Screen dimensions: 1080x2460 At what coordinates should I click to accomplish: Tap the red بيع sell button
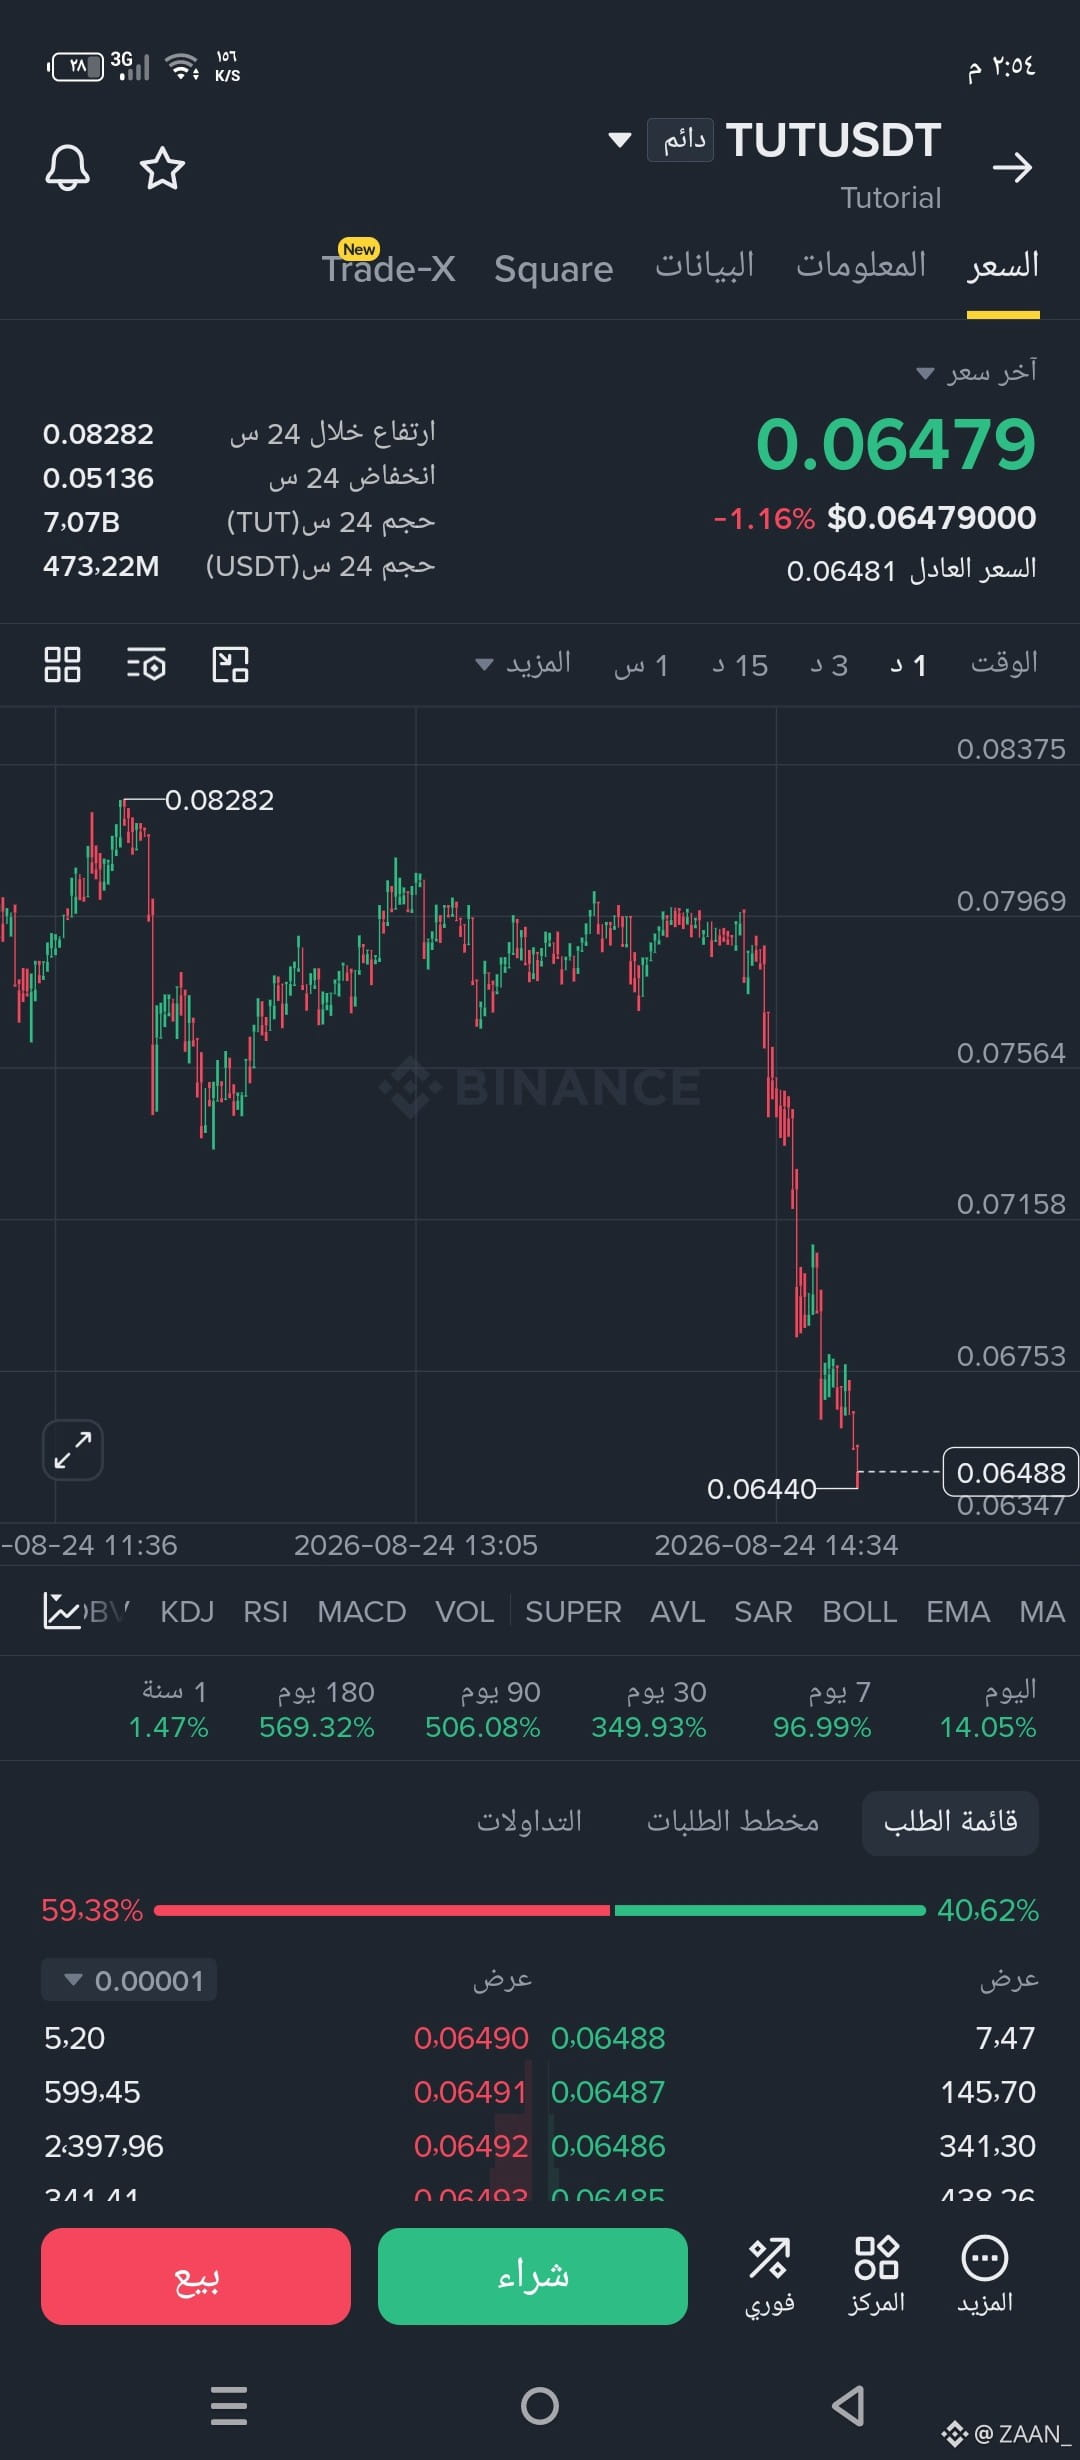[196, 2276]
